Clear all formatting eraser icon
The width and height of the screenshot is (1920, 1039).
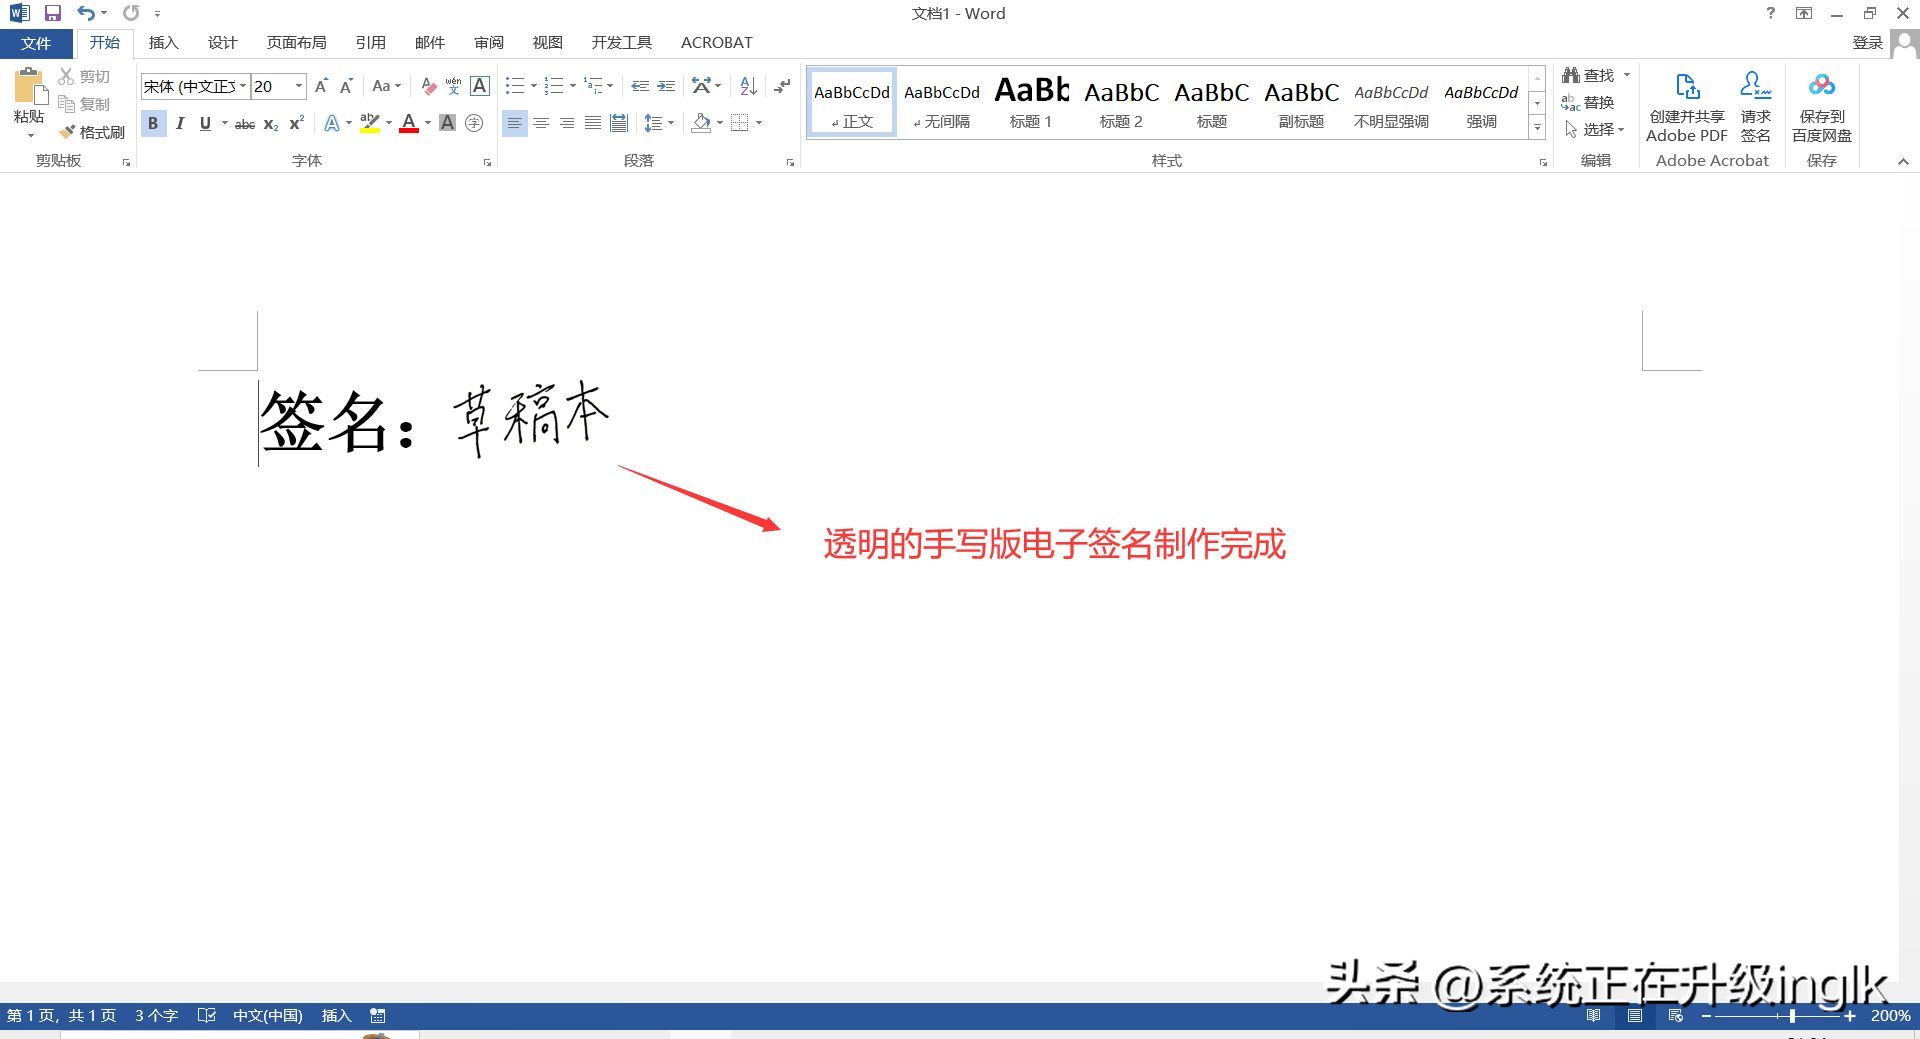click(x=428, y=86)
